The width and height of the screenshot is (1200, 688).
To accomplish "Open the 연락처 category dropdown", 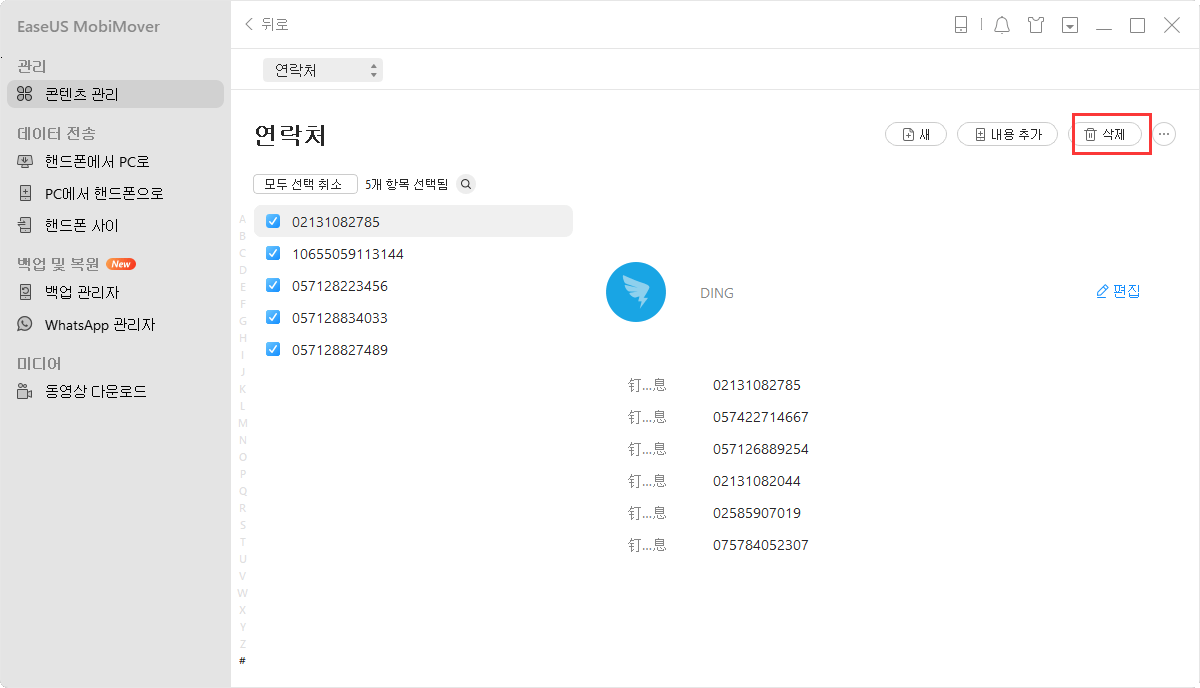I will tap(322, 69).
